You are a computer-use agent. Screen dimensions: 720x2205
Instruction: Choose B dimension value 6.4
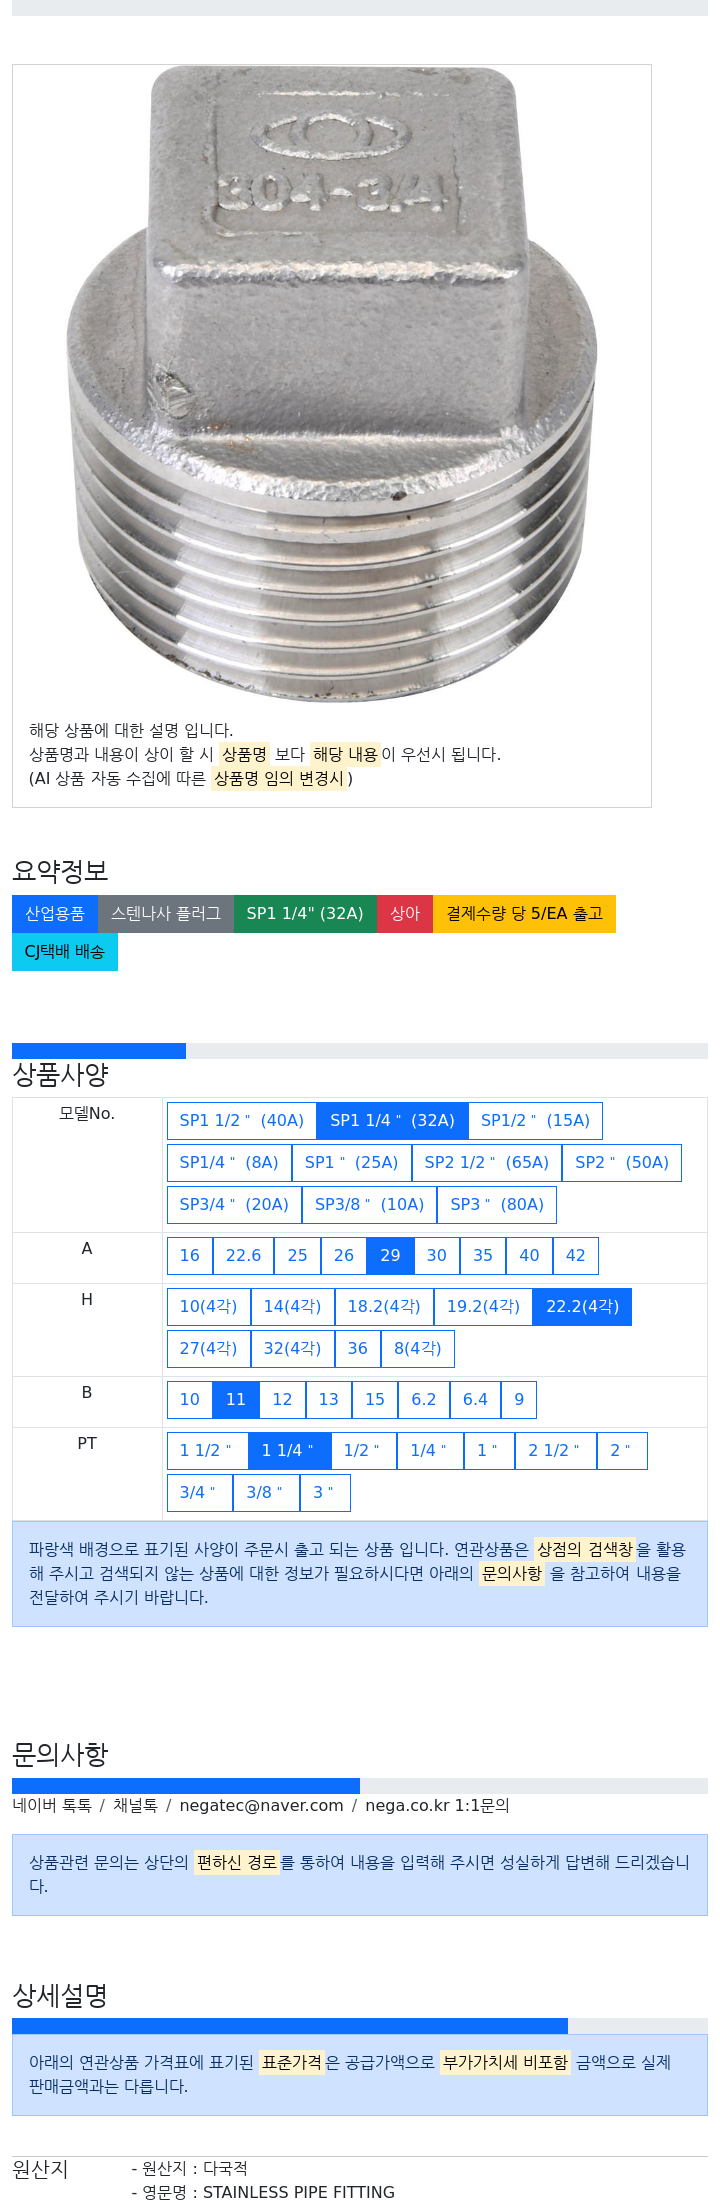[475, 1399]
